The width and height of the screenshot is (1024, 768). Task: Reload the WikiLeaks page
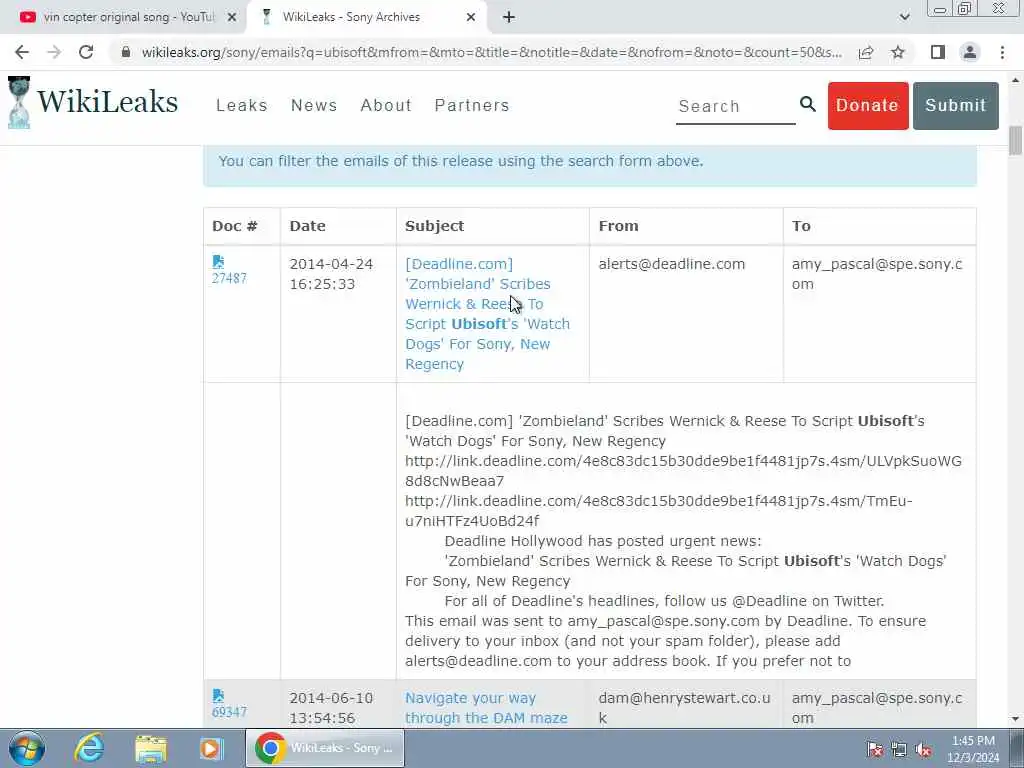tap(86, 52)
